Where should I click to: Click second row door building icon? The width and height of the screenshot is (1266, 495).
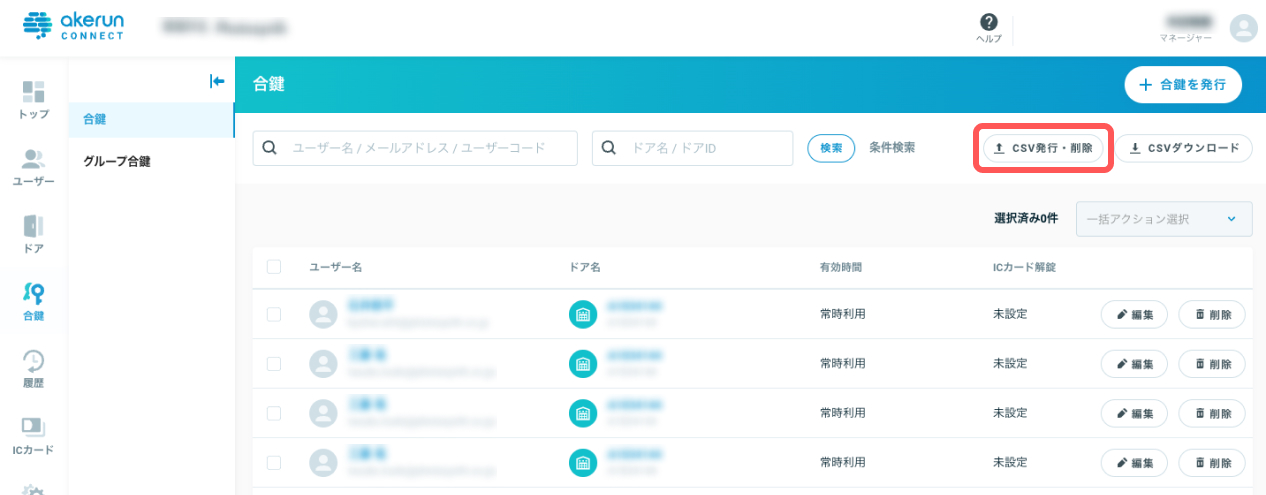tap(583, 363)
